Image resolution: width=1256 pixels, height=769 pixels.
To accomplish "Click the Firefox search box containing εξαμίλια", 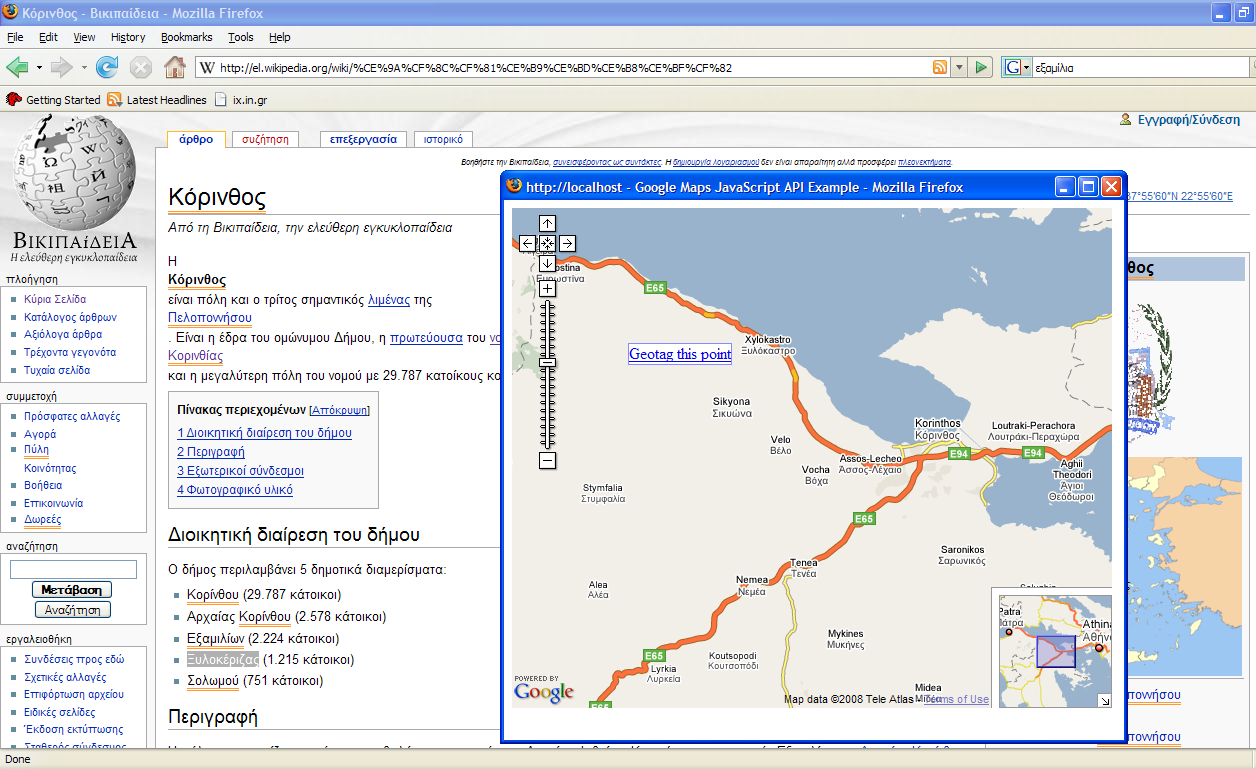I will click(x=1141, y=68).
